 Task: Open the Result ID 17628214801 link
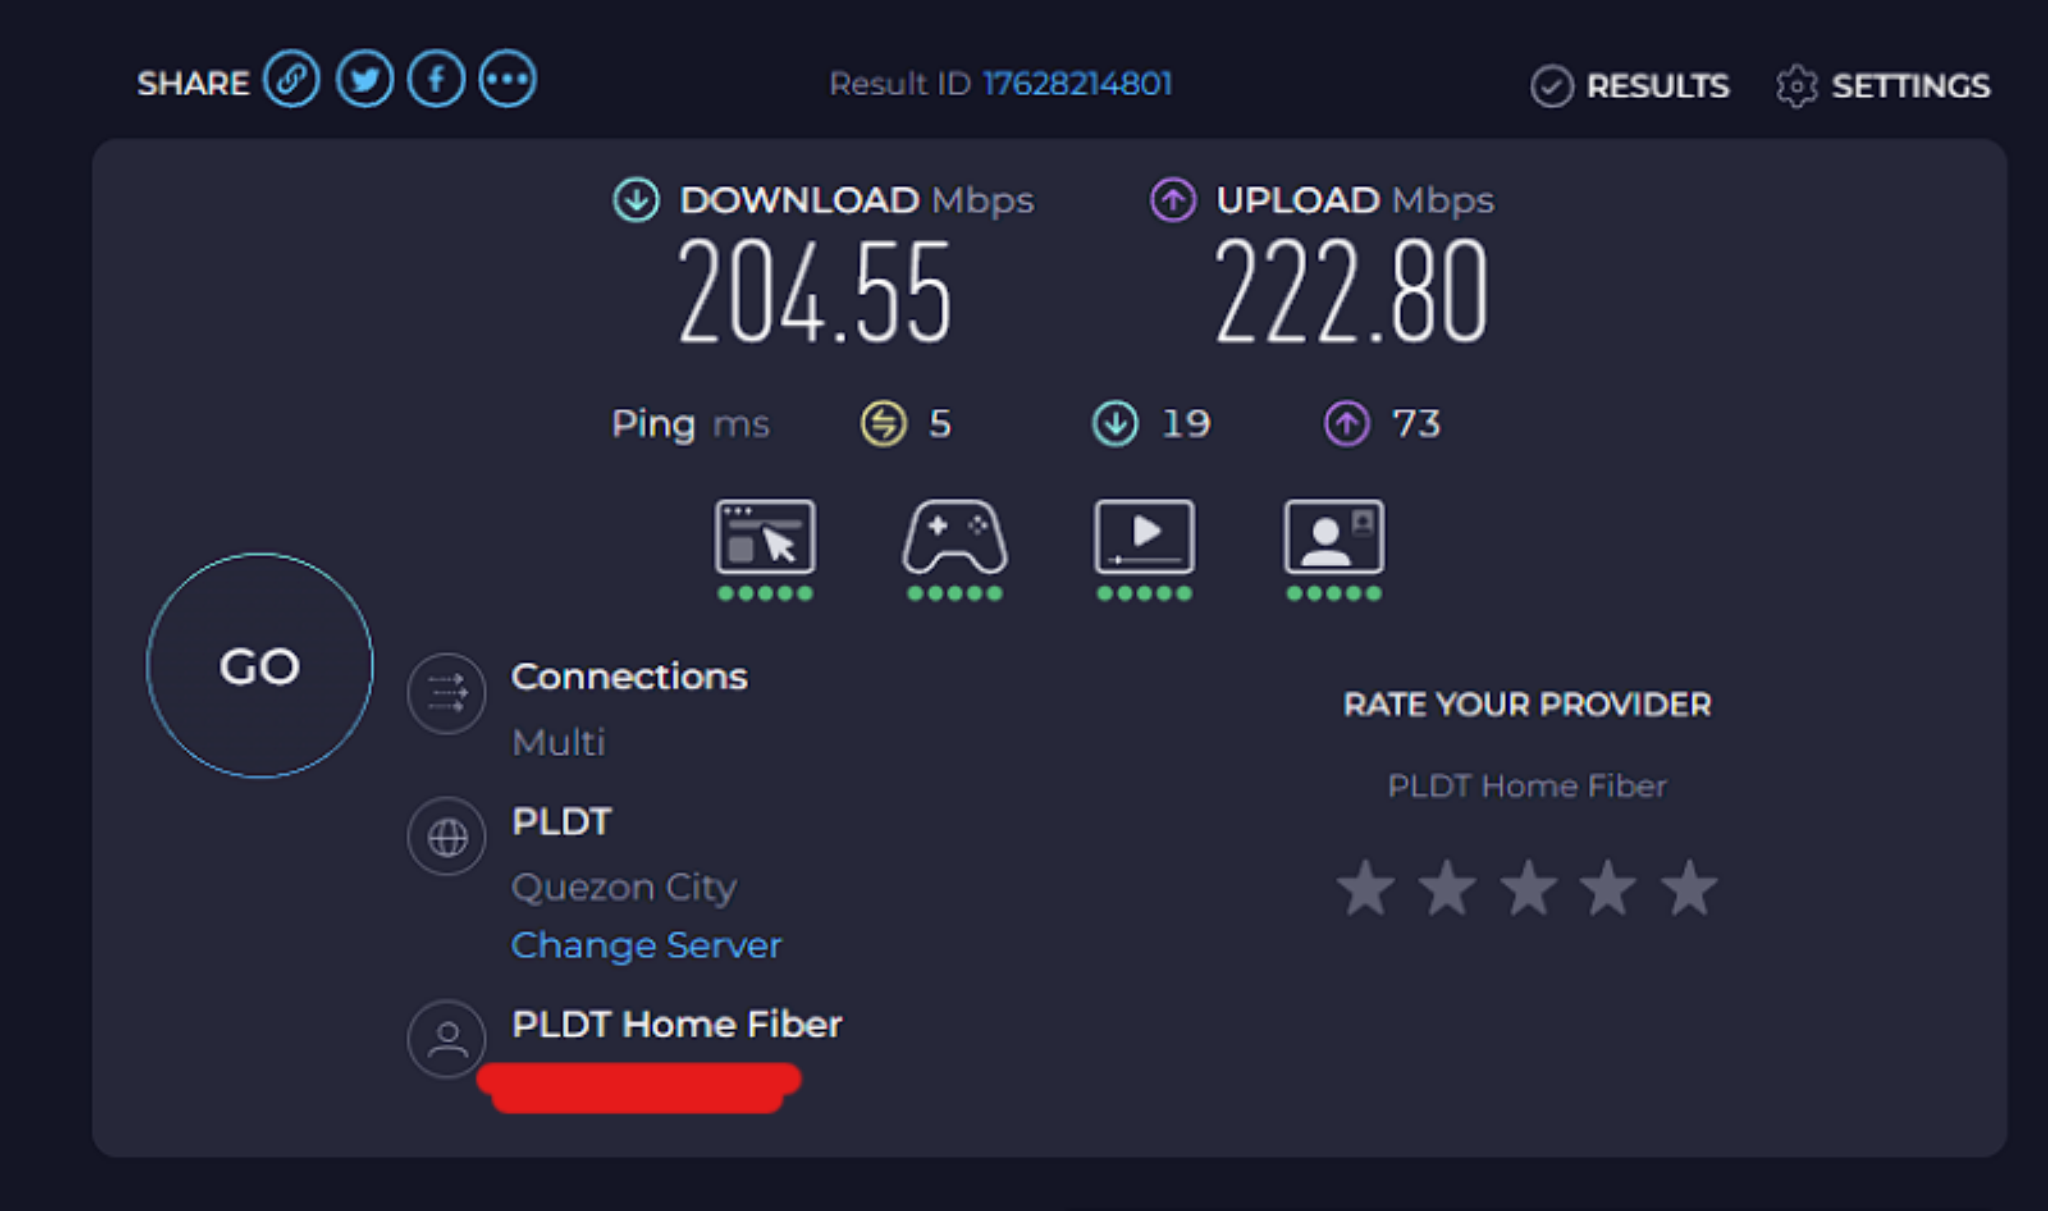[x=1077, y=84]
